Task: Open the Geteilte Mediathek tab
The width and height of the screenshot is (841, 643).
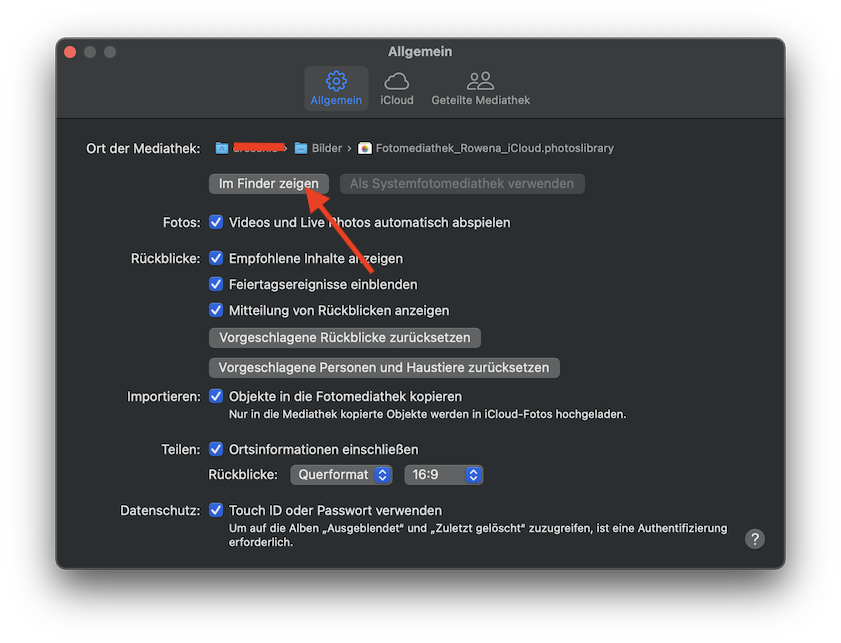Action: click(480, 88)
